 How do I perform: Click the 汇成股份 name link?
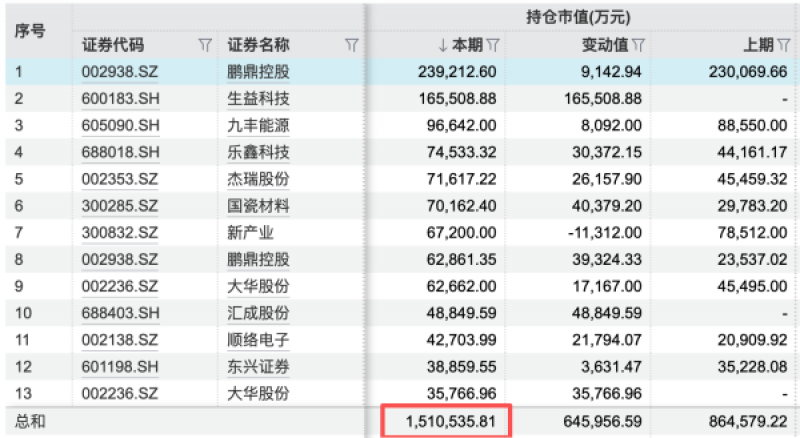(258, 313)
